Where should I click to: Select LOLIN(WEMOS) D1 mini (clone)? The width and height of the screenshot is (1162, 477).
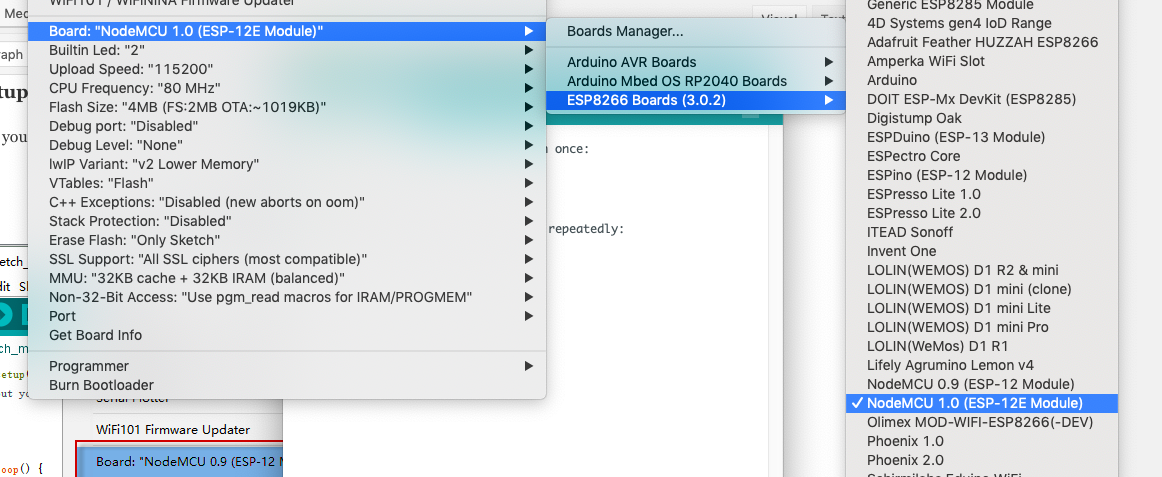pos(981,289)
